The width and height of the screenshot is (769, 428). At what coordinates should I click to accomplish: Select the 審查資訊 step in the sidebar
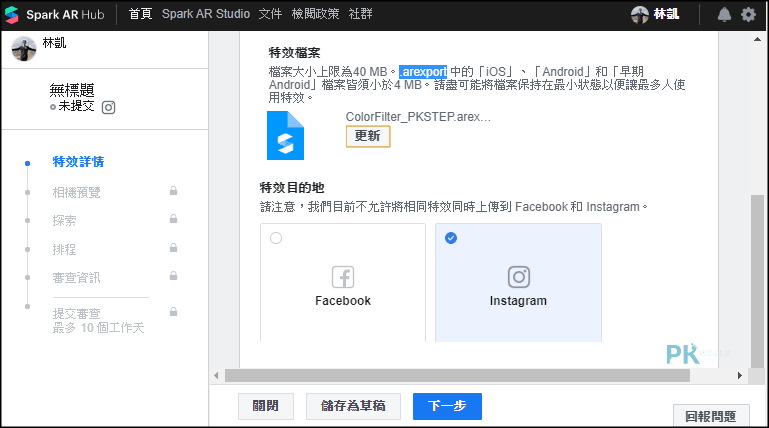(x=77, y=278)
